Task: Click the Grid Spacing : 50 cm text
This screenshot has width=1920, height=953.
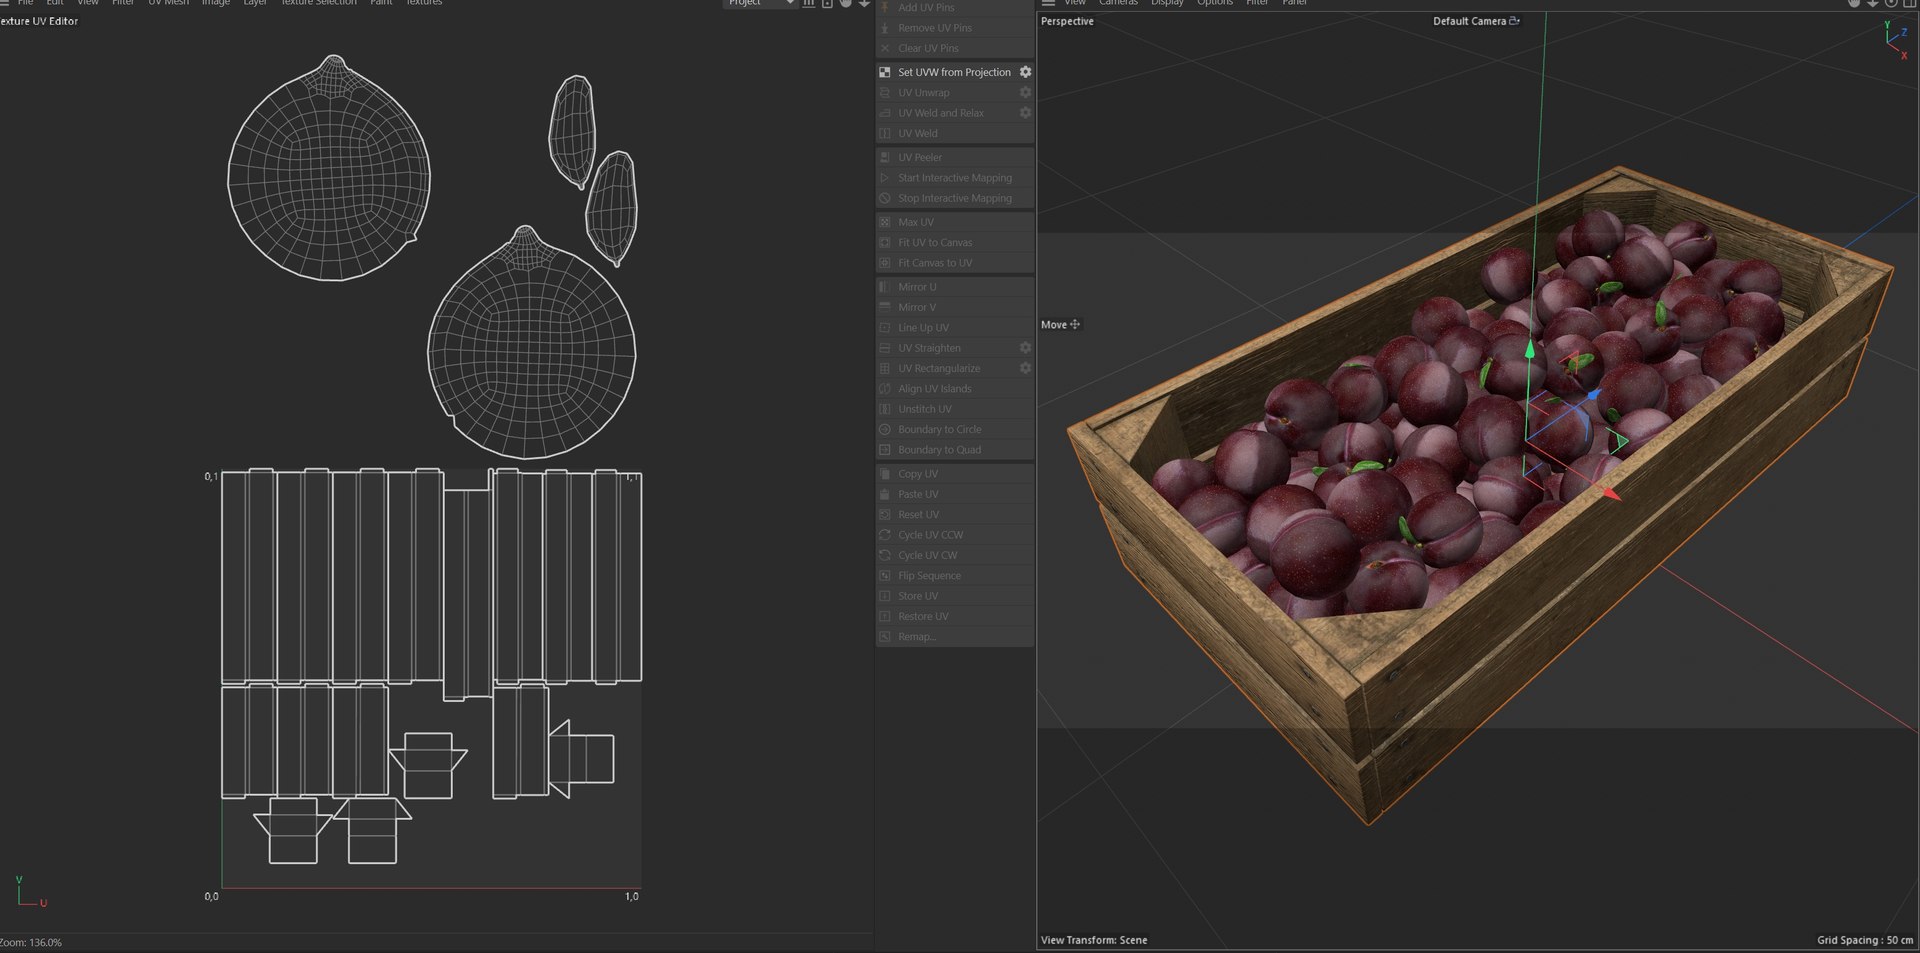Action: coord(1864,940)
